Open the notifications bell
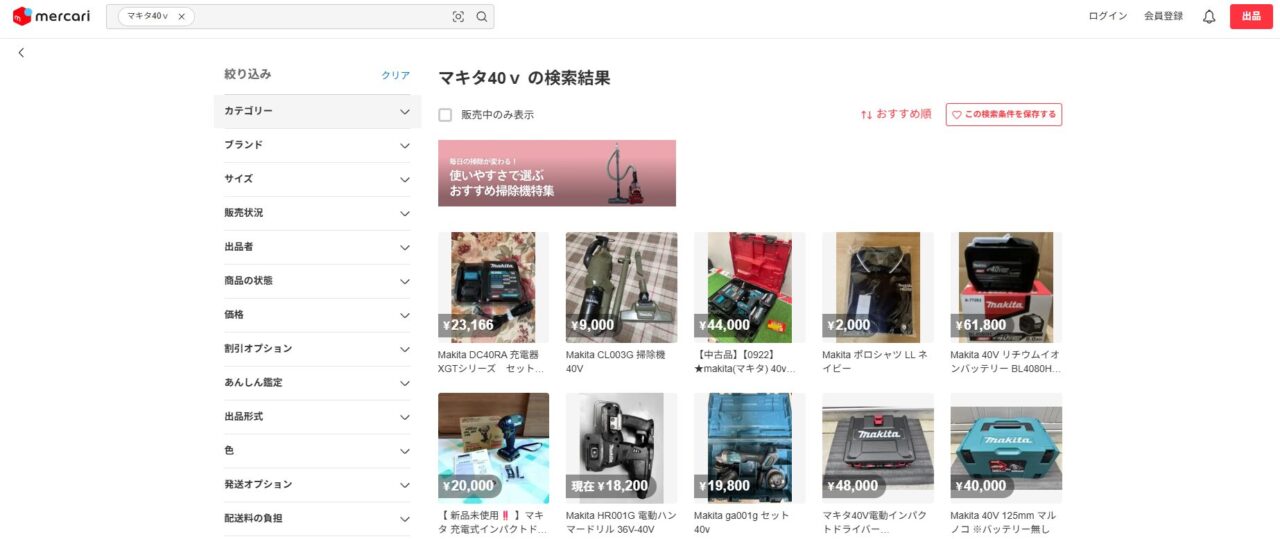Screen dimensions: 1280x539 coord(1209,17)
